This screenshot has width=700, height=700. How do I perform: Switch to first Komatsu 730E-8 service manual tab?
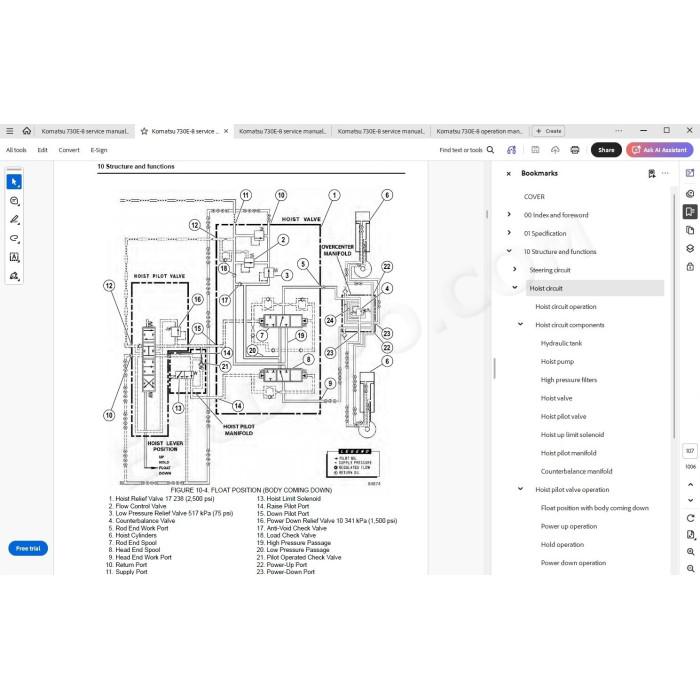click(x=84, y=131)
